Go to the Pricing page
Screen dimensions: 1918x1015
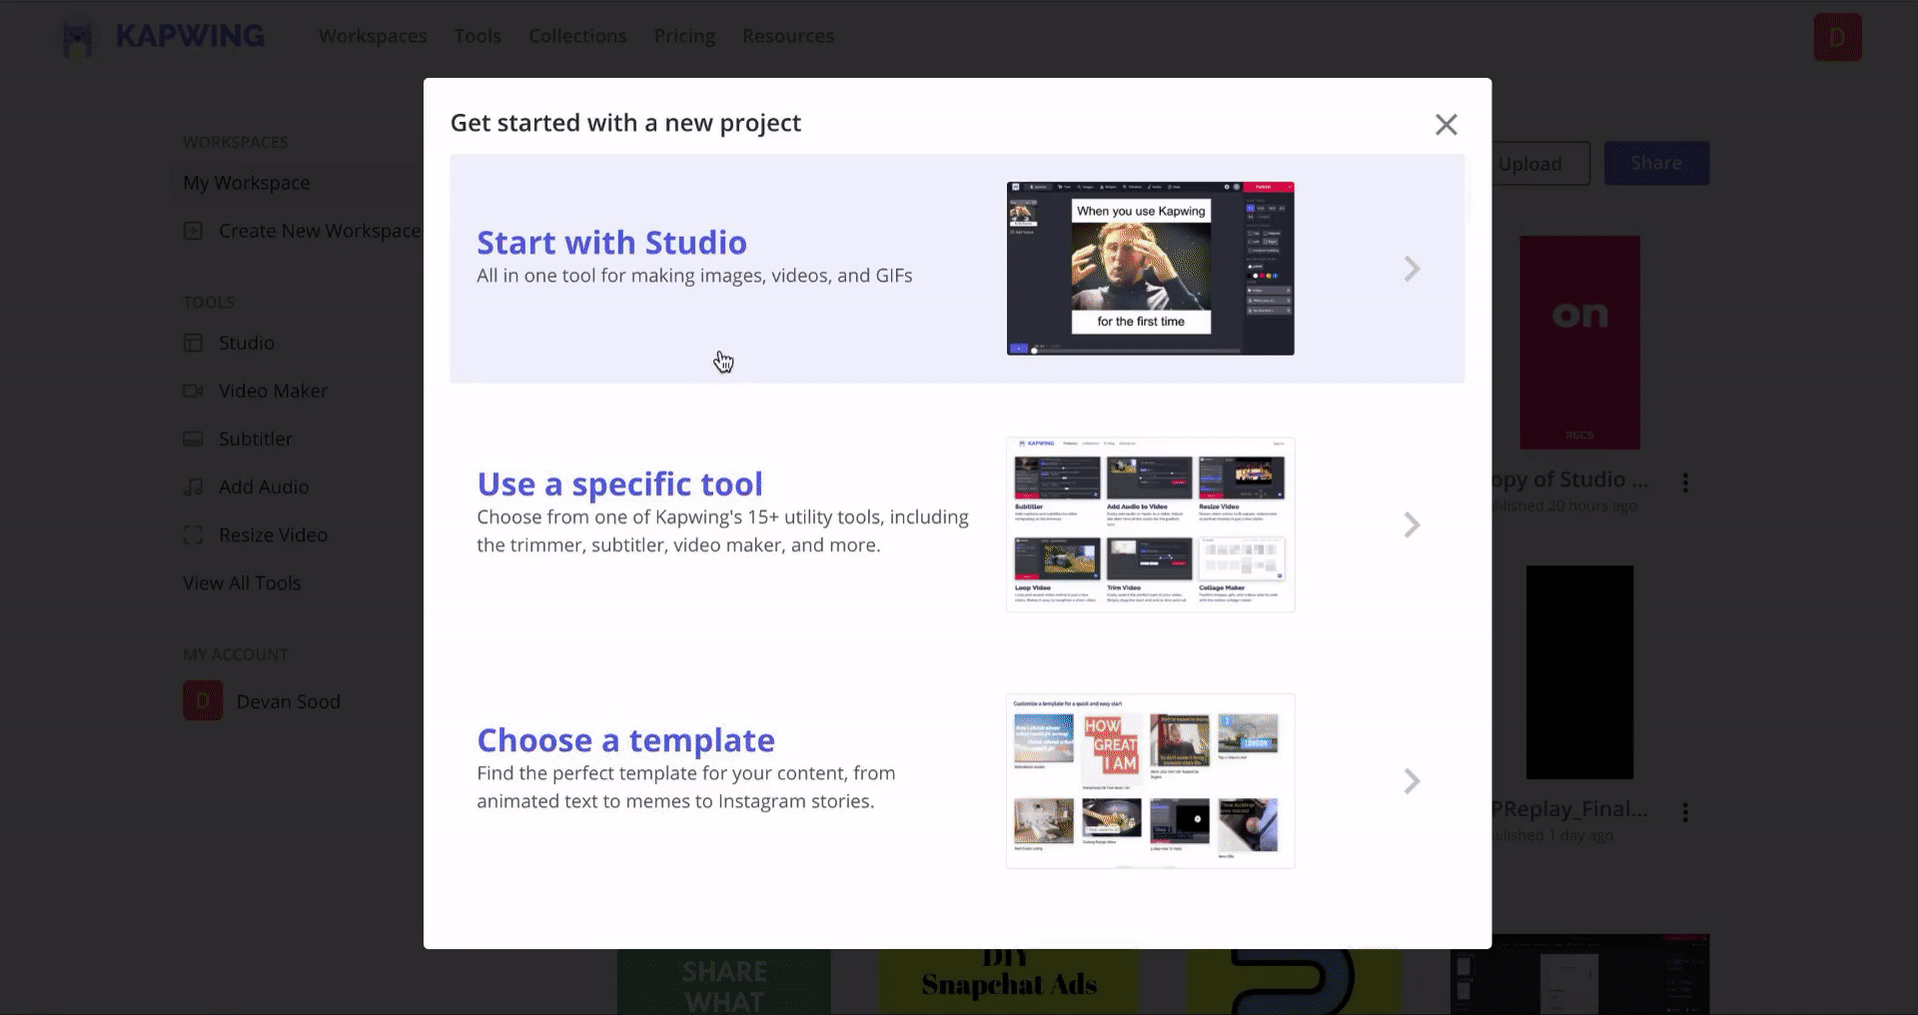click(684, 36)
